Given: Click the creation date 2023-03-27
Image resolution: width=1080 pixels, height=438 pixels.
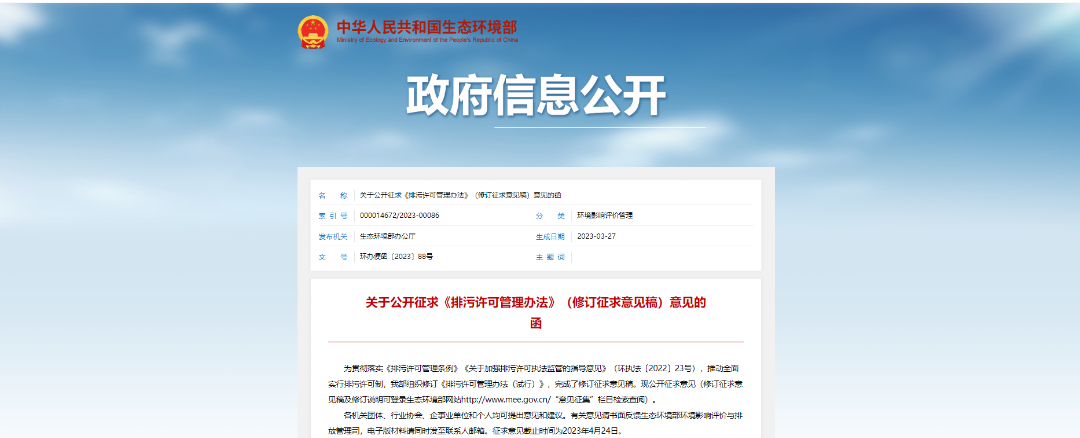Looking at the screenshot, I should pyautogui.click(x=596, y=236).
